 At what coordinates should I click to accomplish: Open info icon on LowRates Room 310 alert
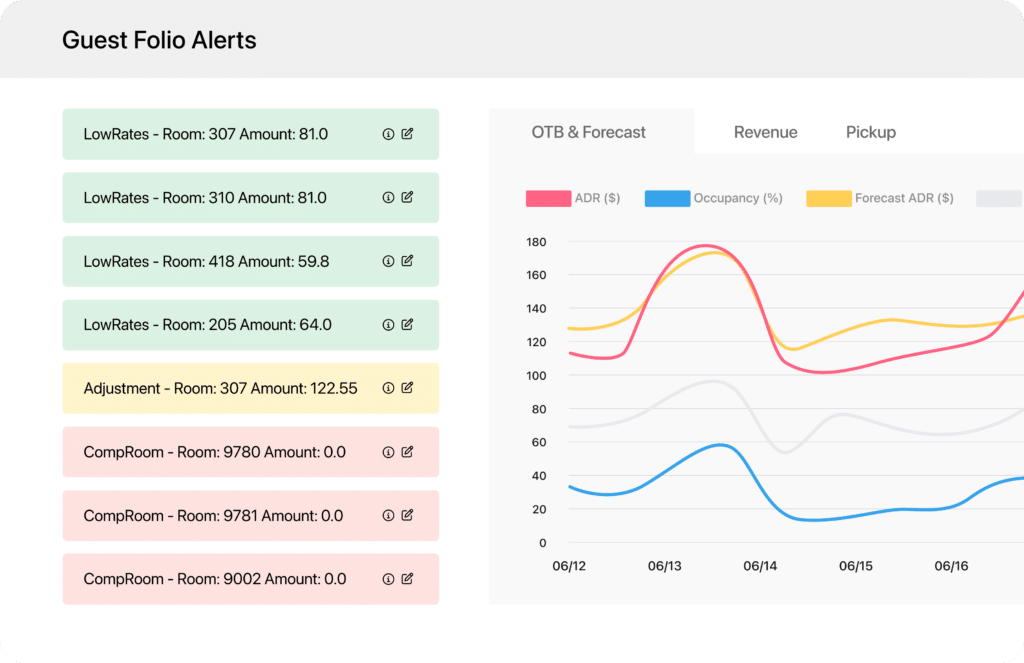(x=388, y=198)
